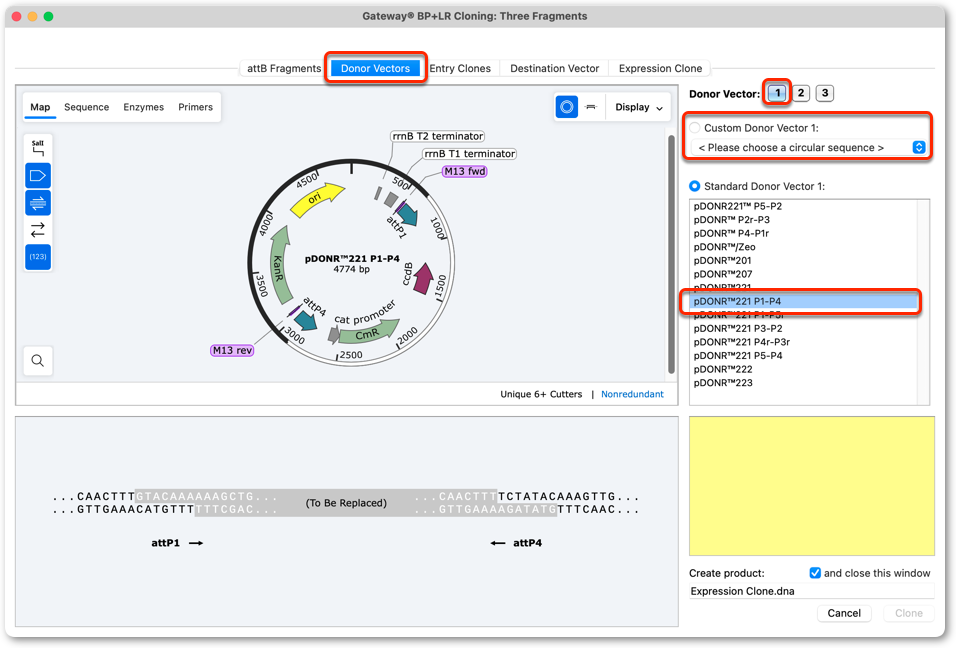956x648 pixels.
Task: Click the swap arrows flip icon
Action: (38, 230)
